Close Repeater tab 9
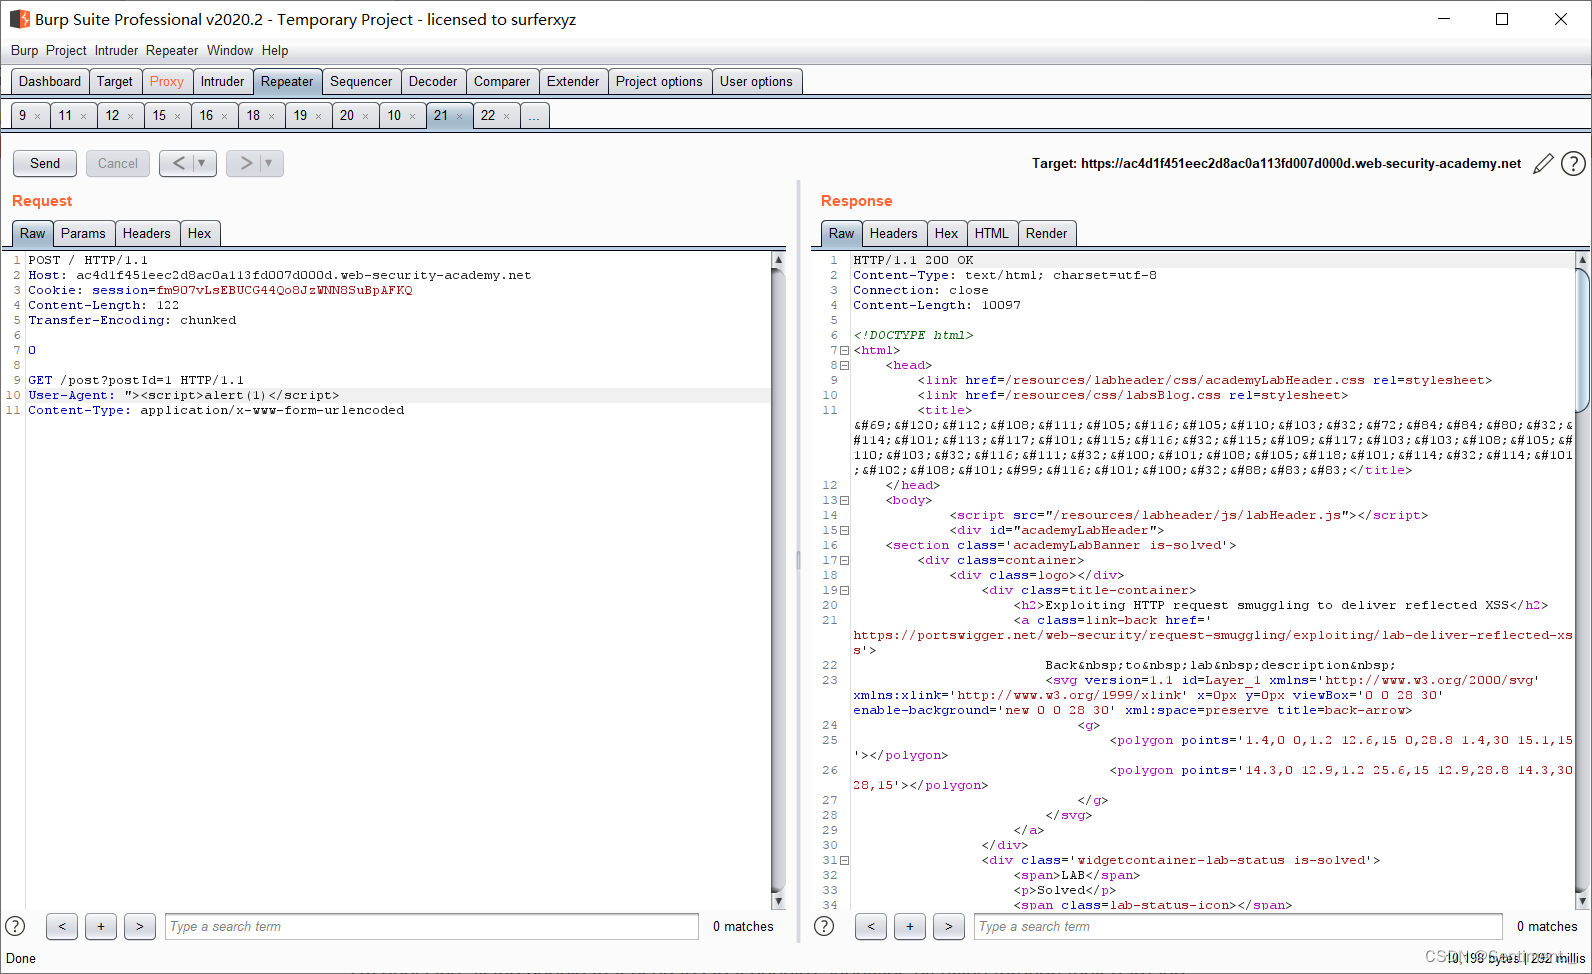The width and height of the screenshot is (1592, 974). pos(38,116)
